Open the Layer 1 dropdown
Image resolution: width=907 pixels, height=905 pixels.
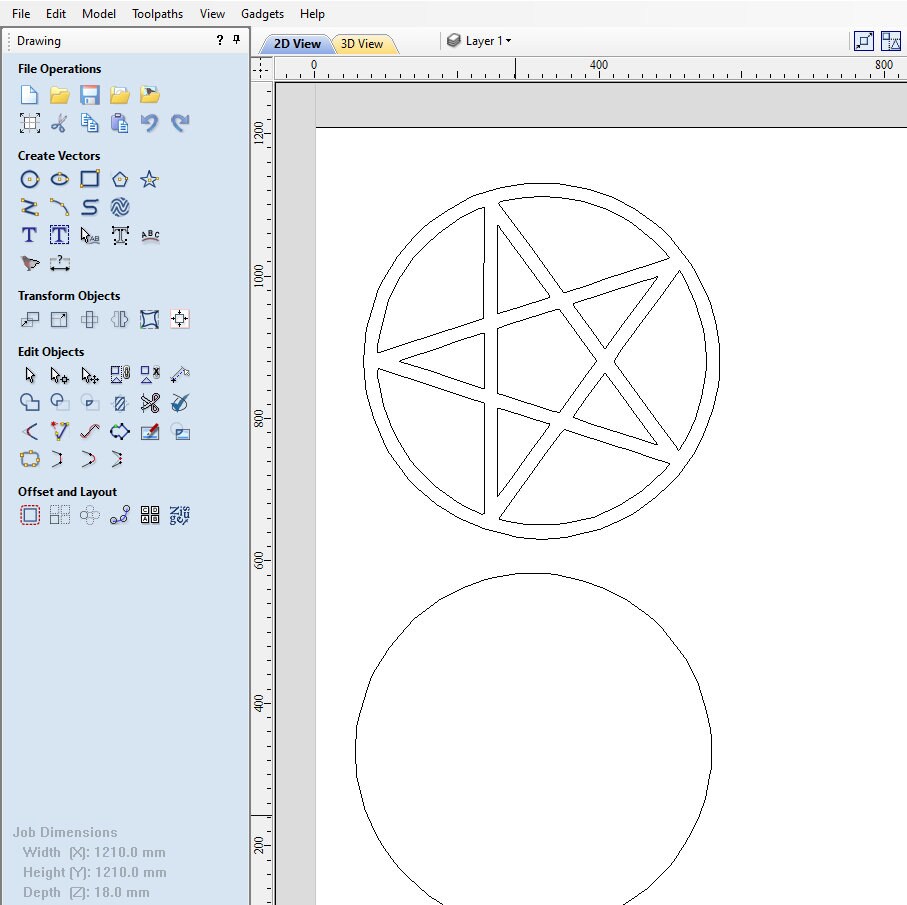[x=487, y=41]
